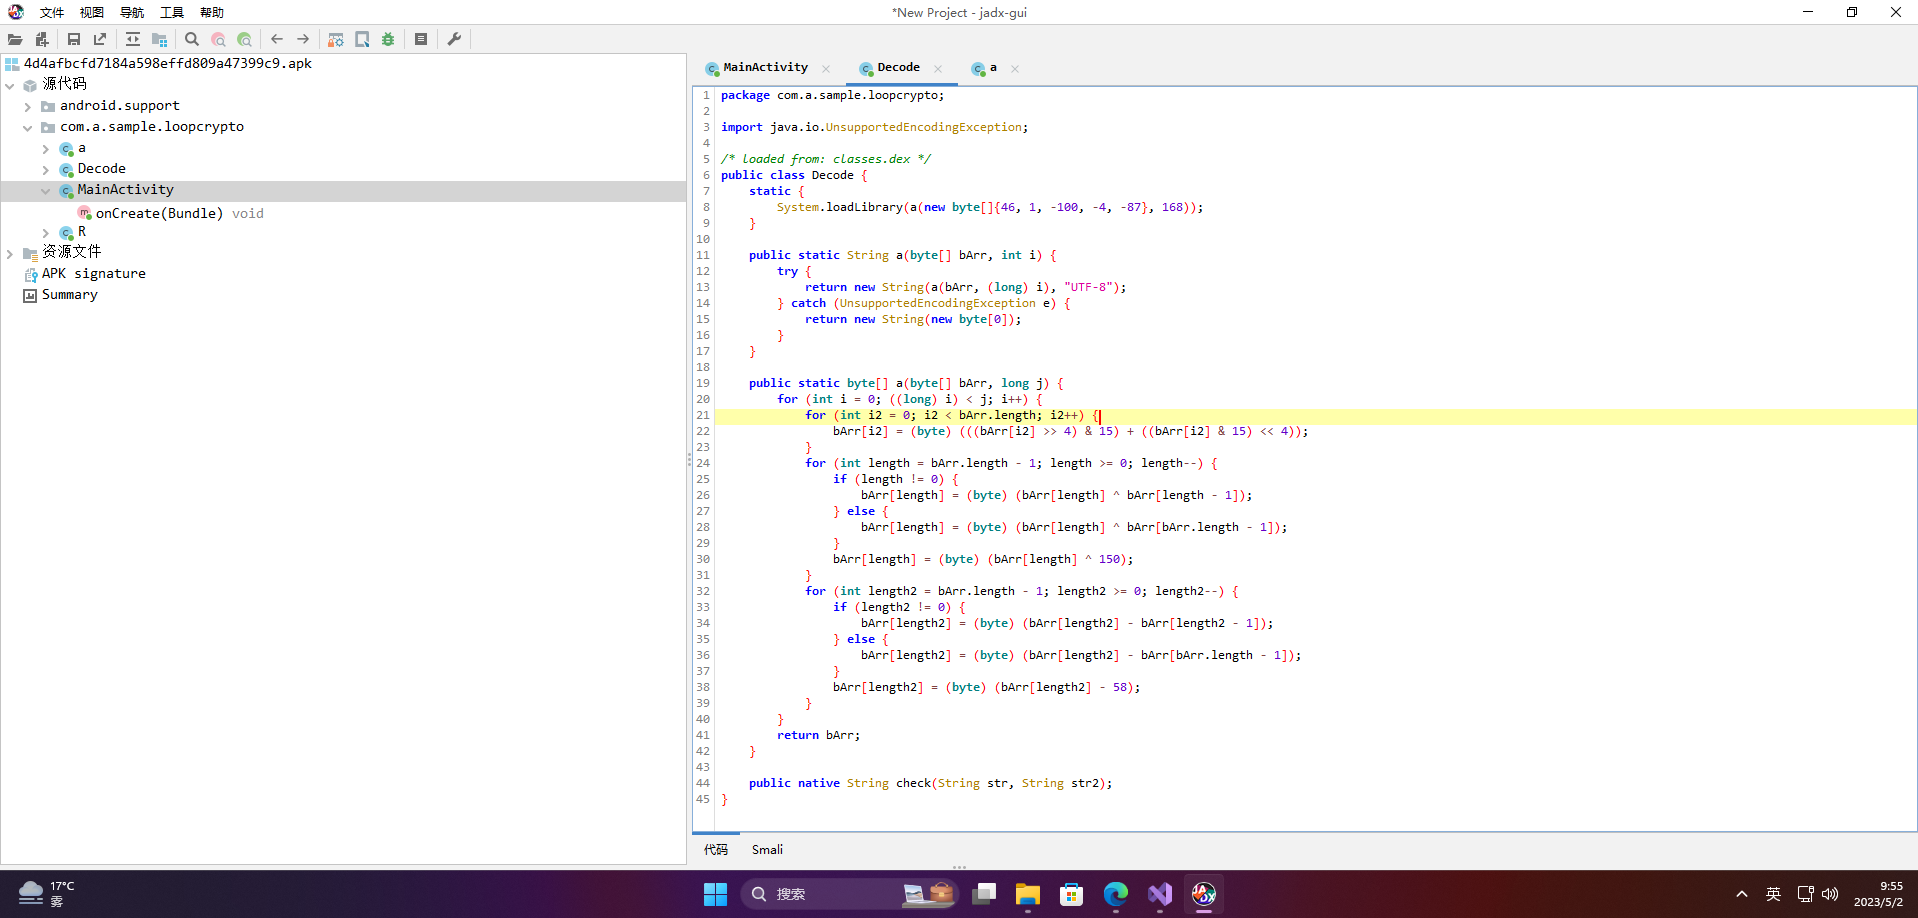Click the volume tray icon
The height and width of the screenshot is (918, 1918).
[x=1830, y=894]
